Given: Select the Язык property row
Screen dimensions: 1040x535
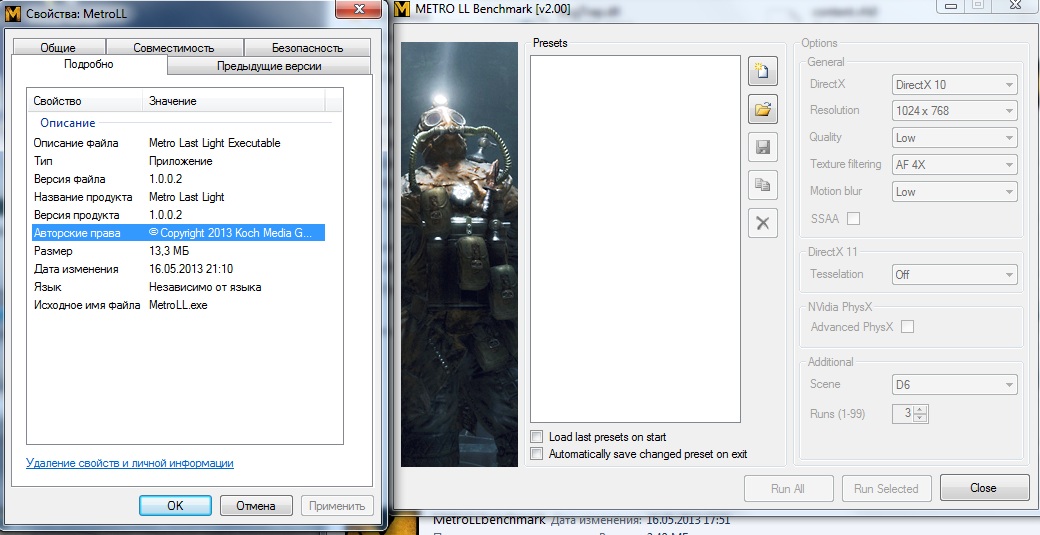Looking at the screenshot, I should (x=178, y=287).
